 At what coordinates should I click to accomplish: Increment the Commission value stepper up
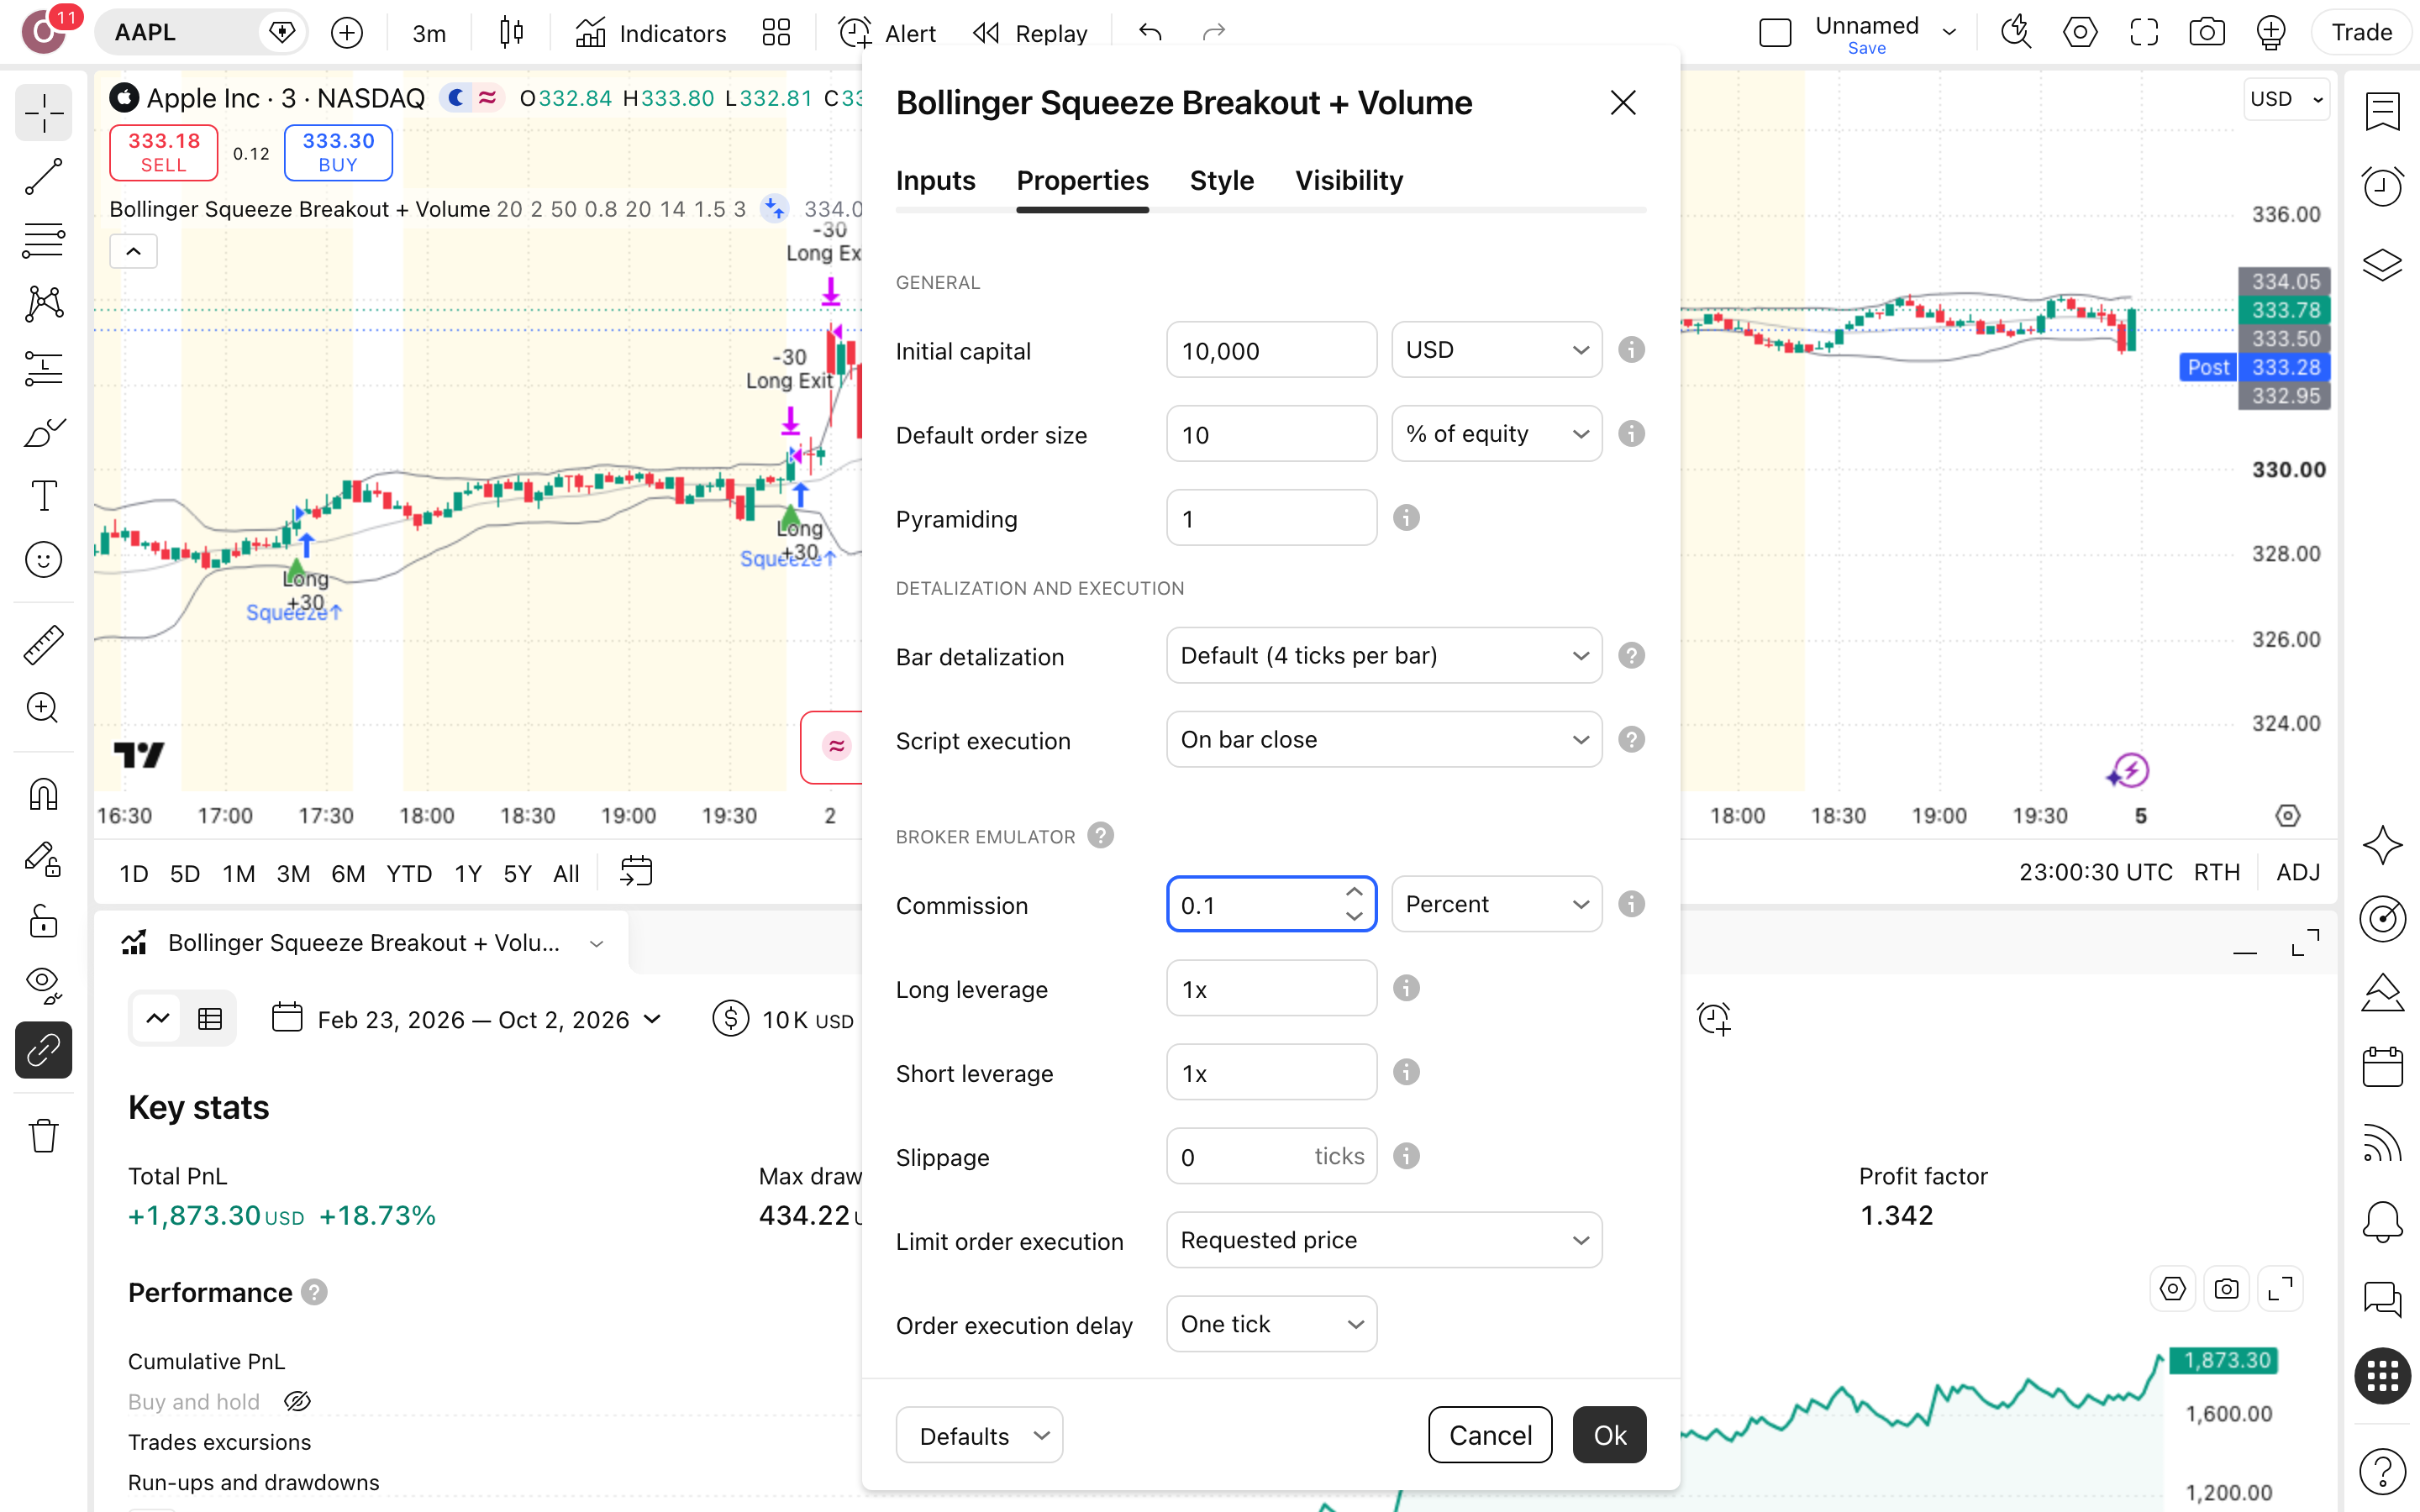(1354, 891)
